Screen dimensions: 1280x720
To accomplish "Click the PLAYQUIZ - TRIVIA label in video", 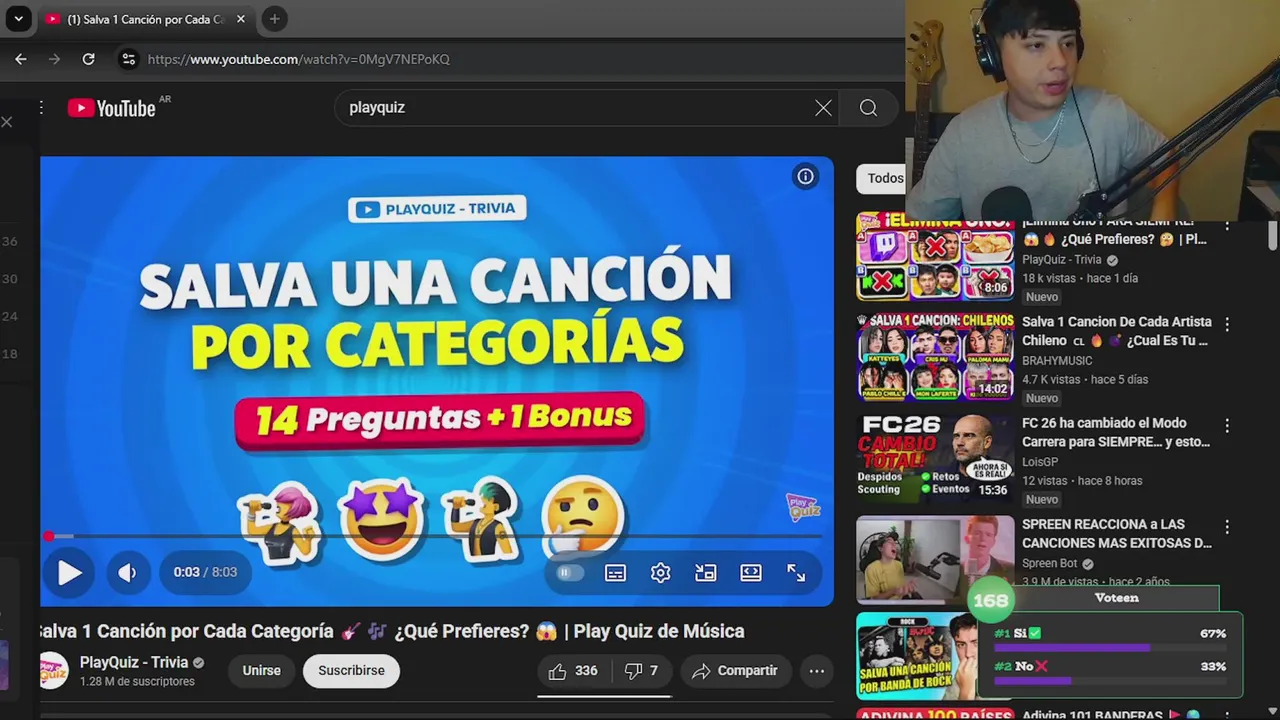I will click(437, 208).
